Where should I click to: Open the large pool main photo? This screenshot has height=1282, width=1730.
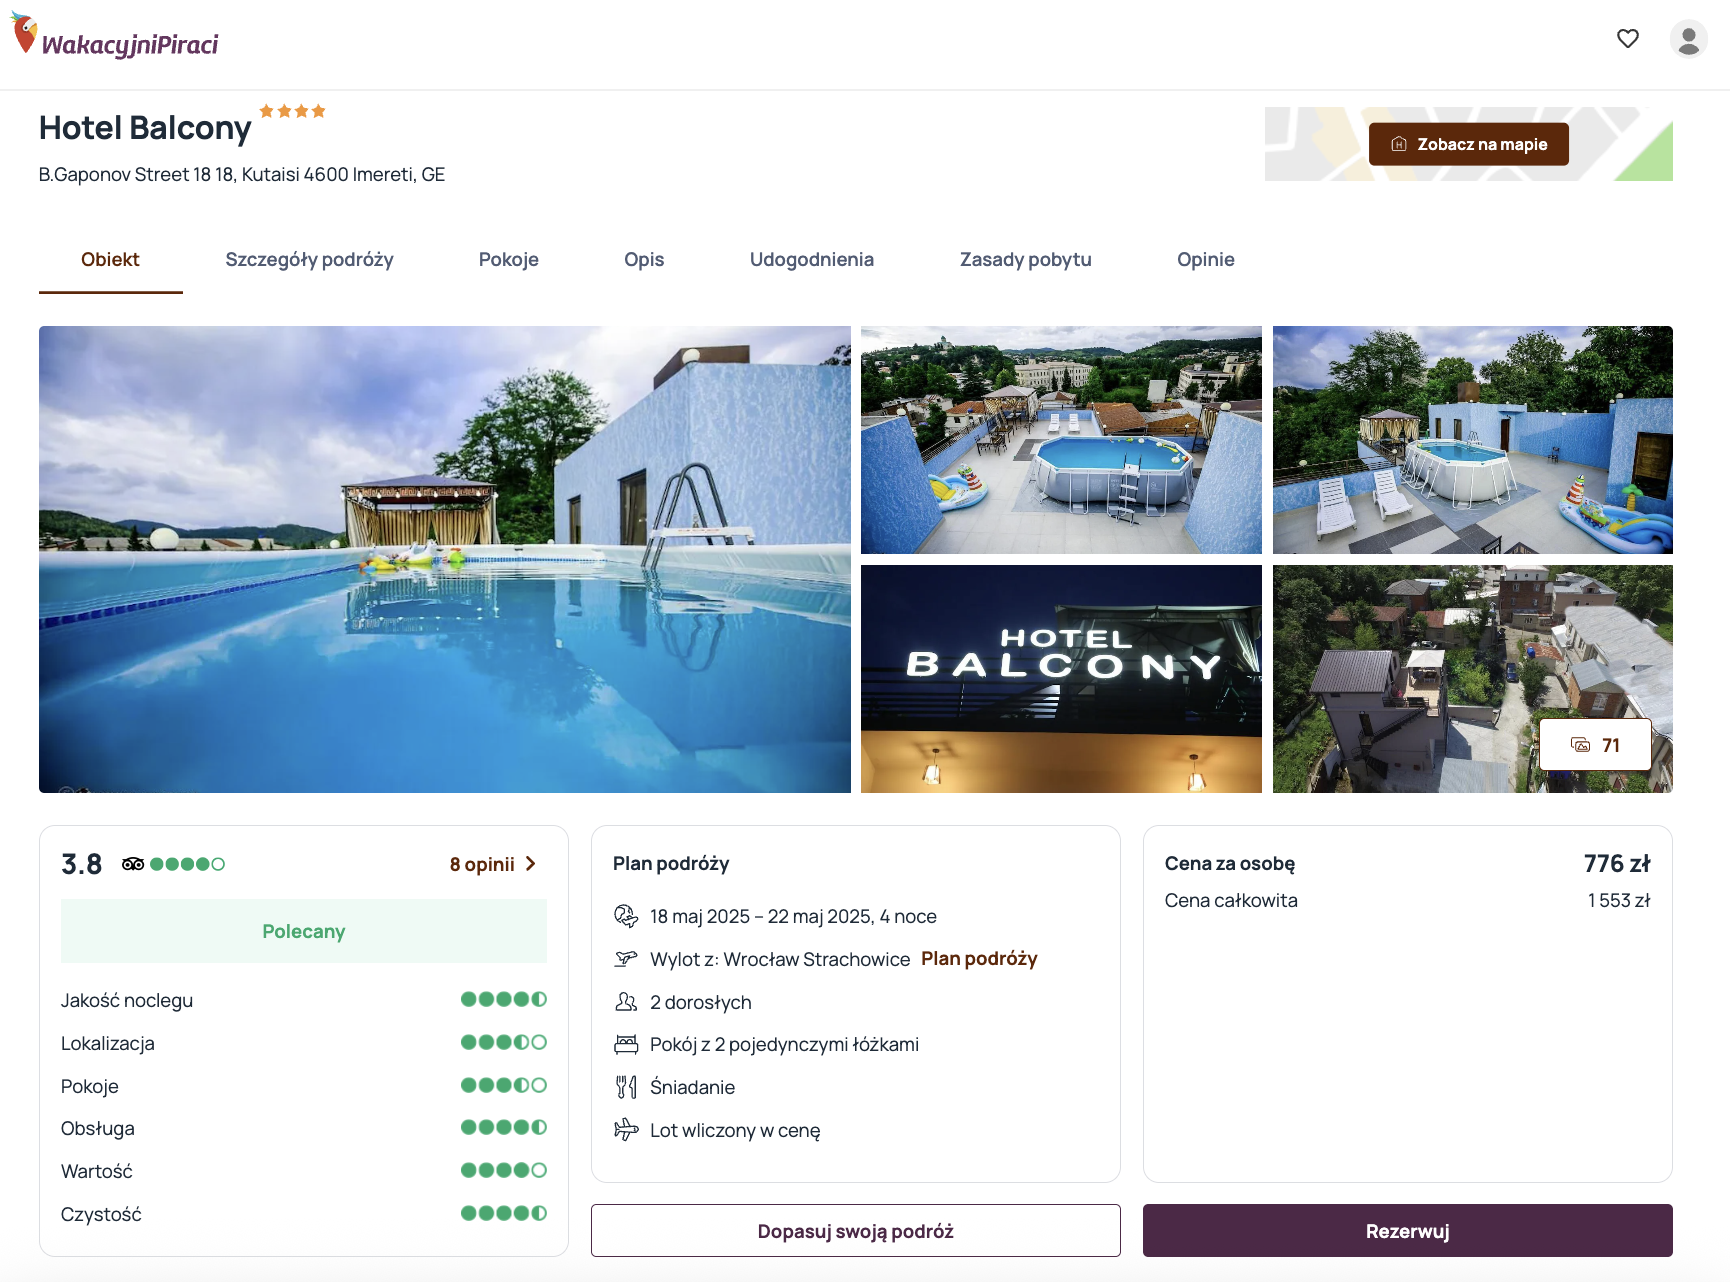click(x=445, y=559)
